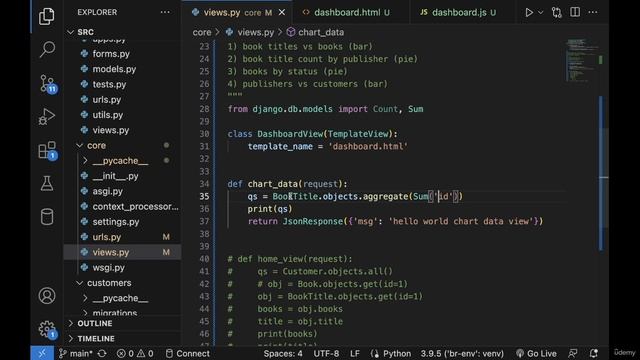This screenshot has height=360, width=640.
Task: Click the core breadcrumb
Action: click(x=202, y=32)
